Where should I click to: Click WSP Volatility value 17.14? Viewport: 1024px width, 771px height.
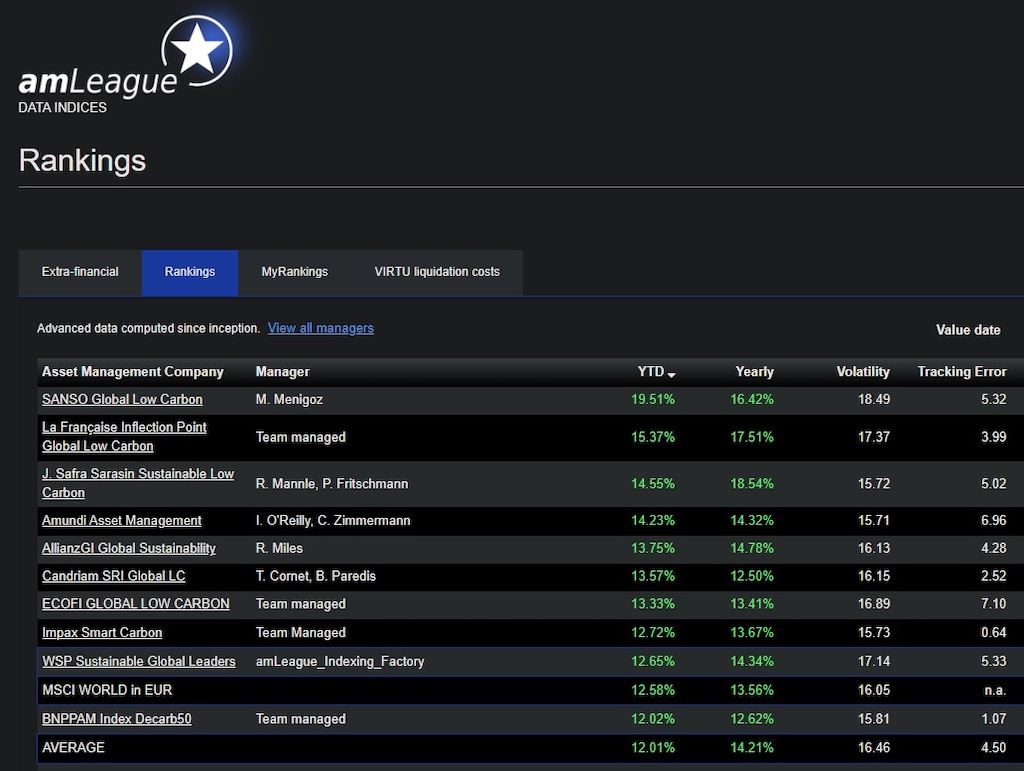pyautogui.click(x=874, y=661)
